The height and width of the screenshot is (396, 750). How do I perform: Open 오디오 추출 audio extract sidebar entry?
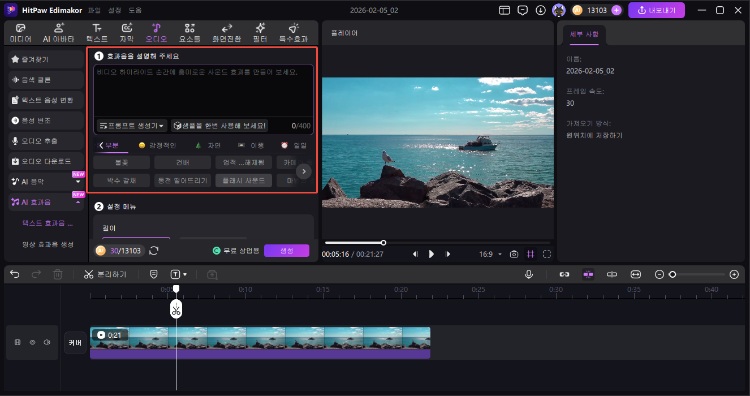coord(45,141)
